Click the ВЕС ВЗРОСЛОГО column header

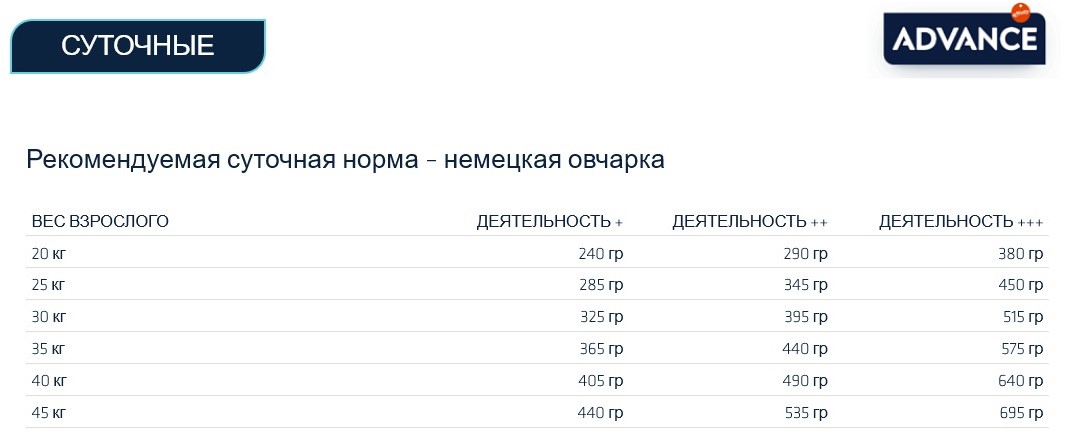[100, 221]
